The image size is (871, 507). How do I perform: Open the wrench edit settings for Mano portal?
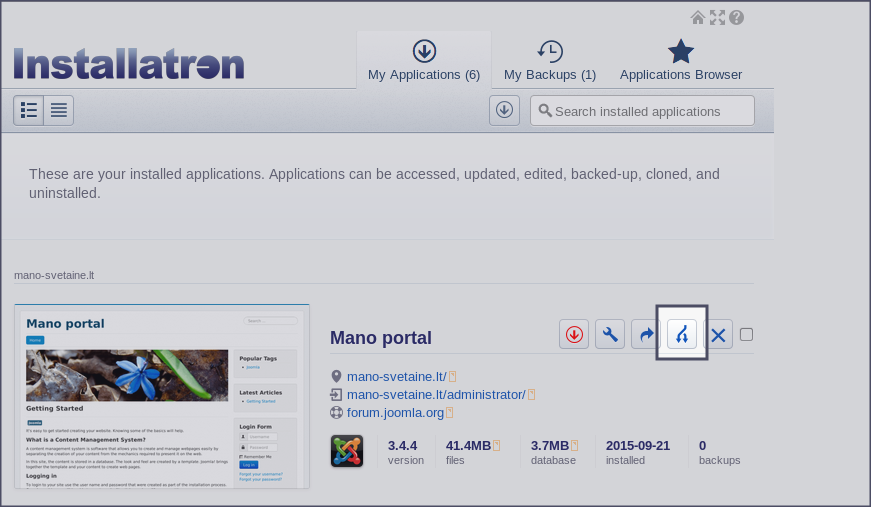(609, 335)
